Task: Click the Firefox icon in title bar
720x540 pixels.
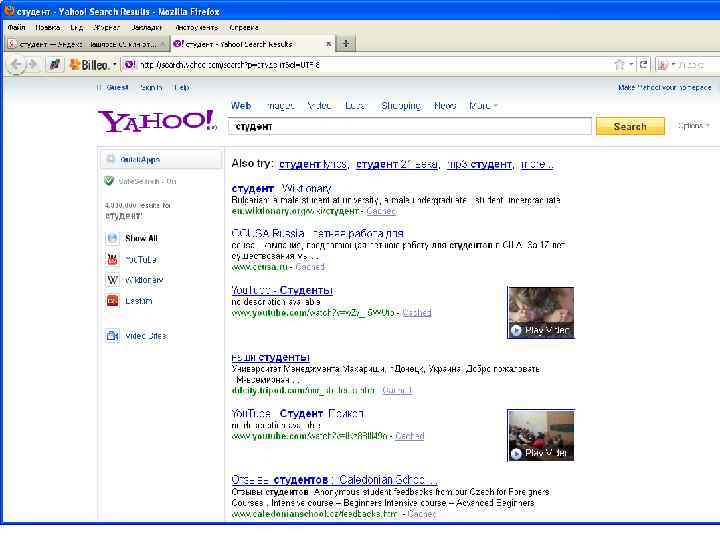Action: pyautogui.click(x=9, y=11)
